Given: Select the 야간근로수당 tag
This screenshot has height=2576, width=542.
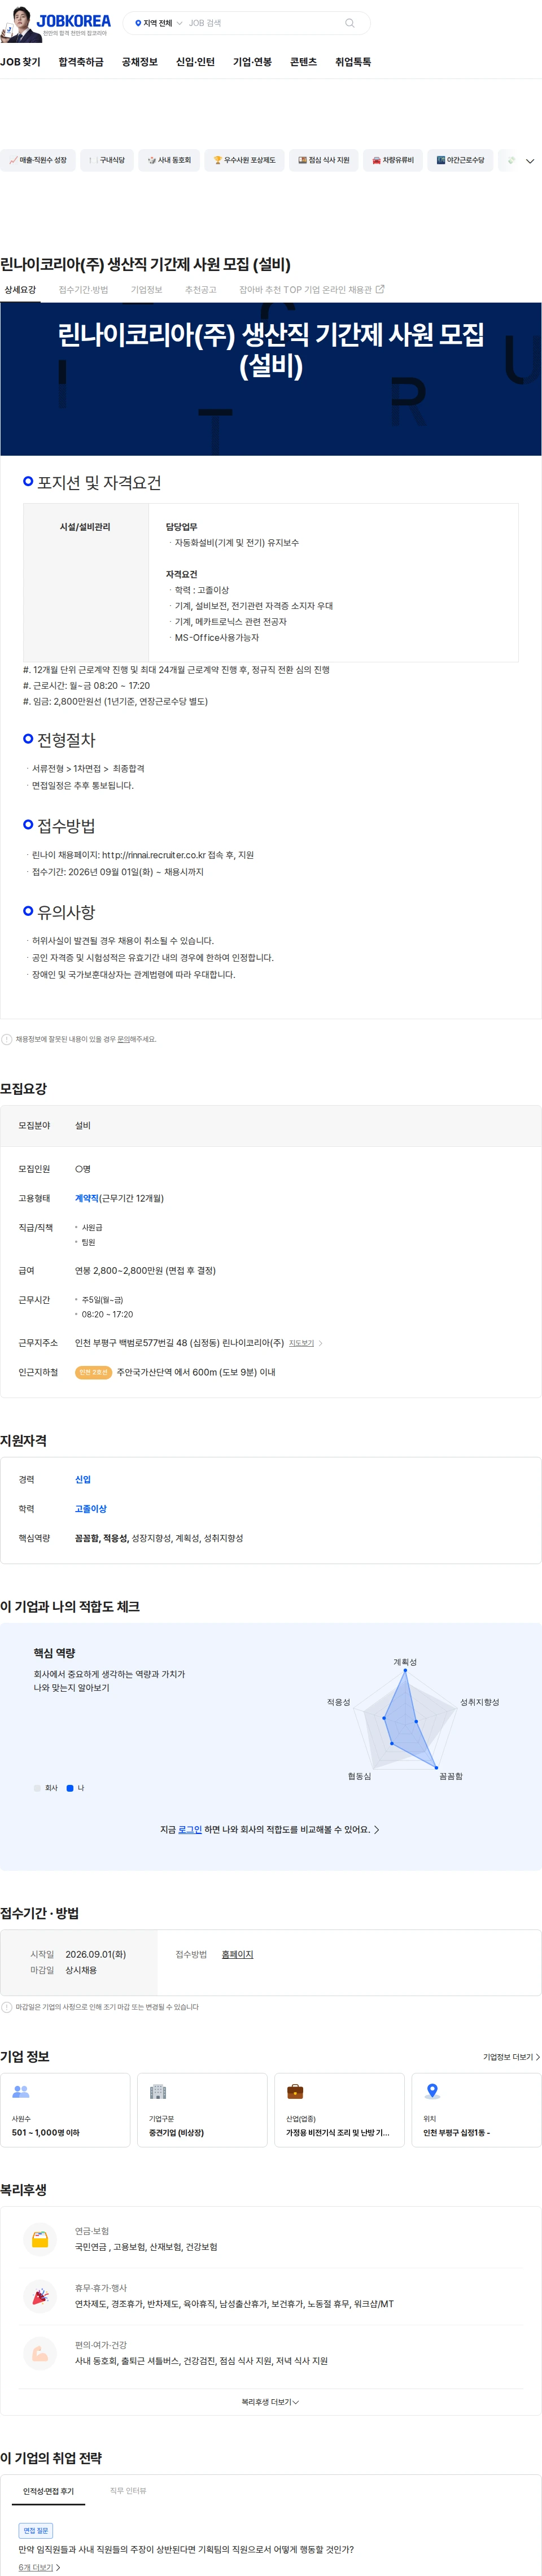Looking at the screenshot, I should click(460, 160).
